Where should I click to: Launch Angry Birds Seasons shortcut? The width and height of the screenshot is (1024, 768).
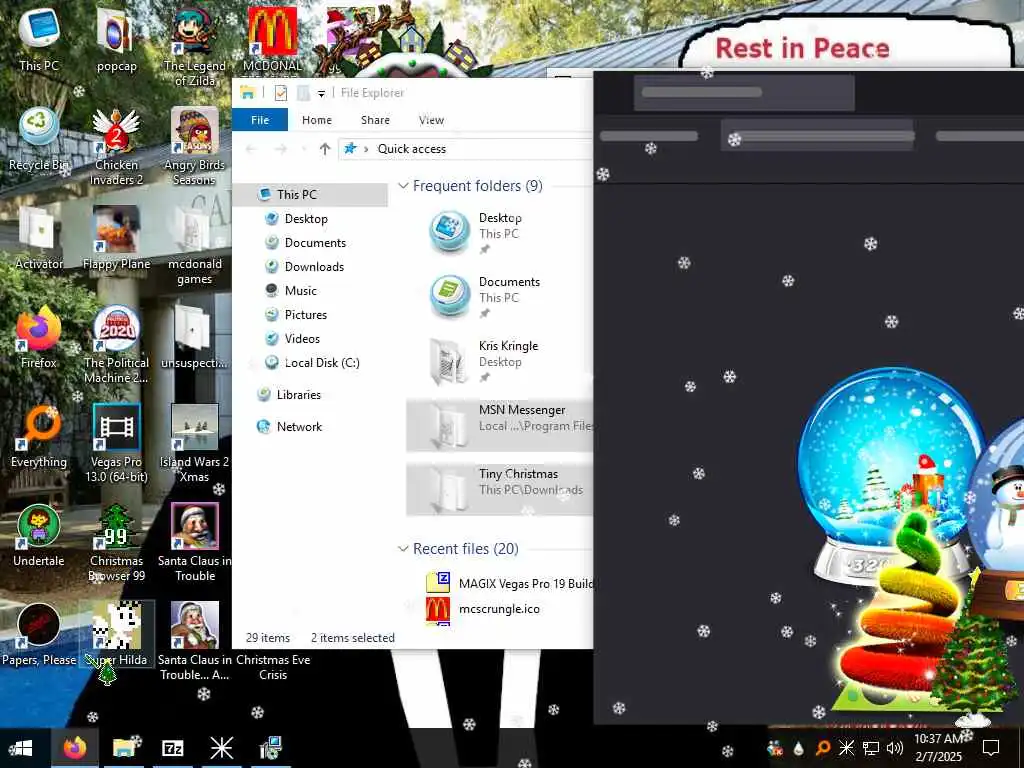click(195, 146)
